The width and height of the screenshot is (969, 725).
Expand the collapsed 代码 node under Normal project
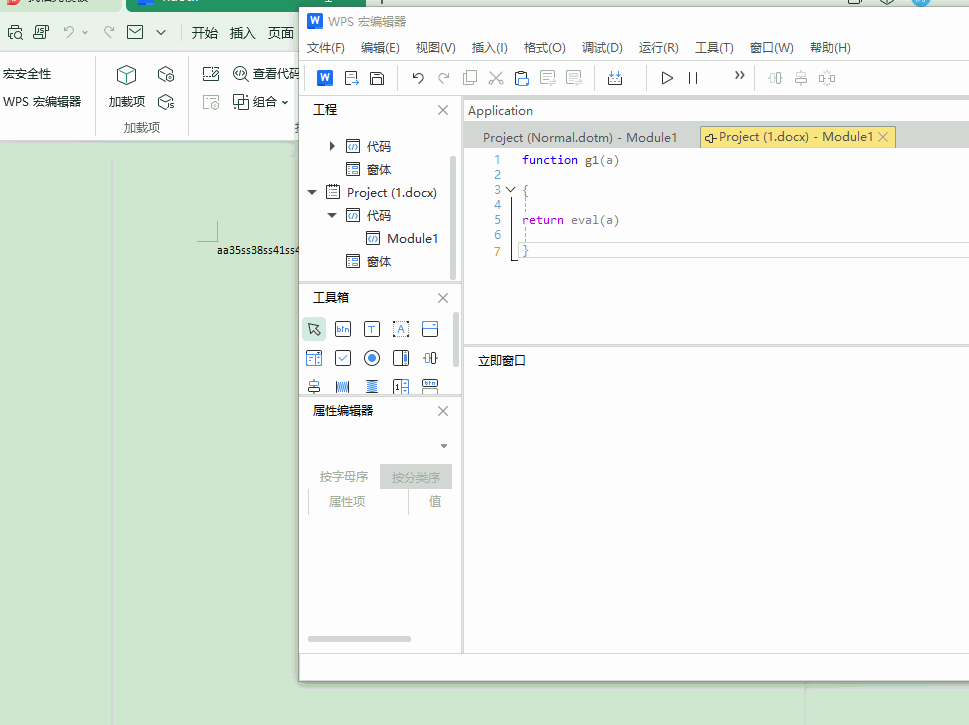click(332, 146)
